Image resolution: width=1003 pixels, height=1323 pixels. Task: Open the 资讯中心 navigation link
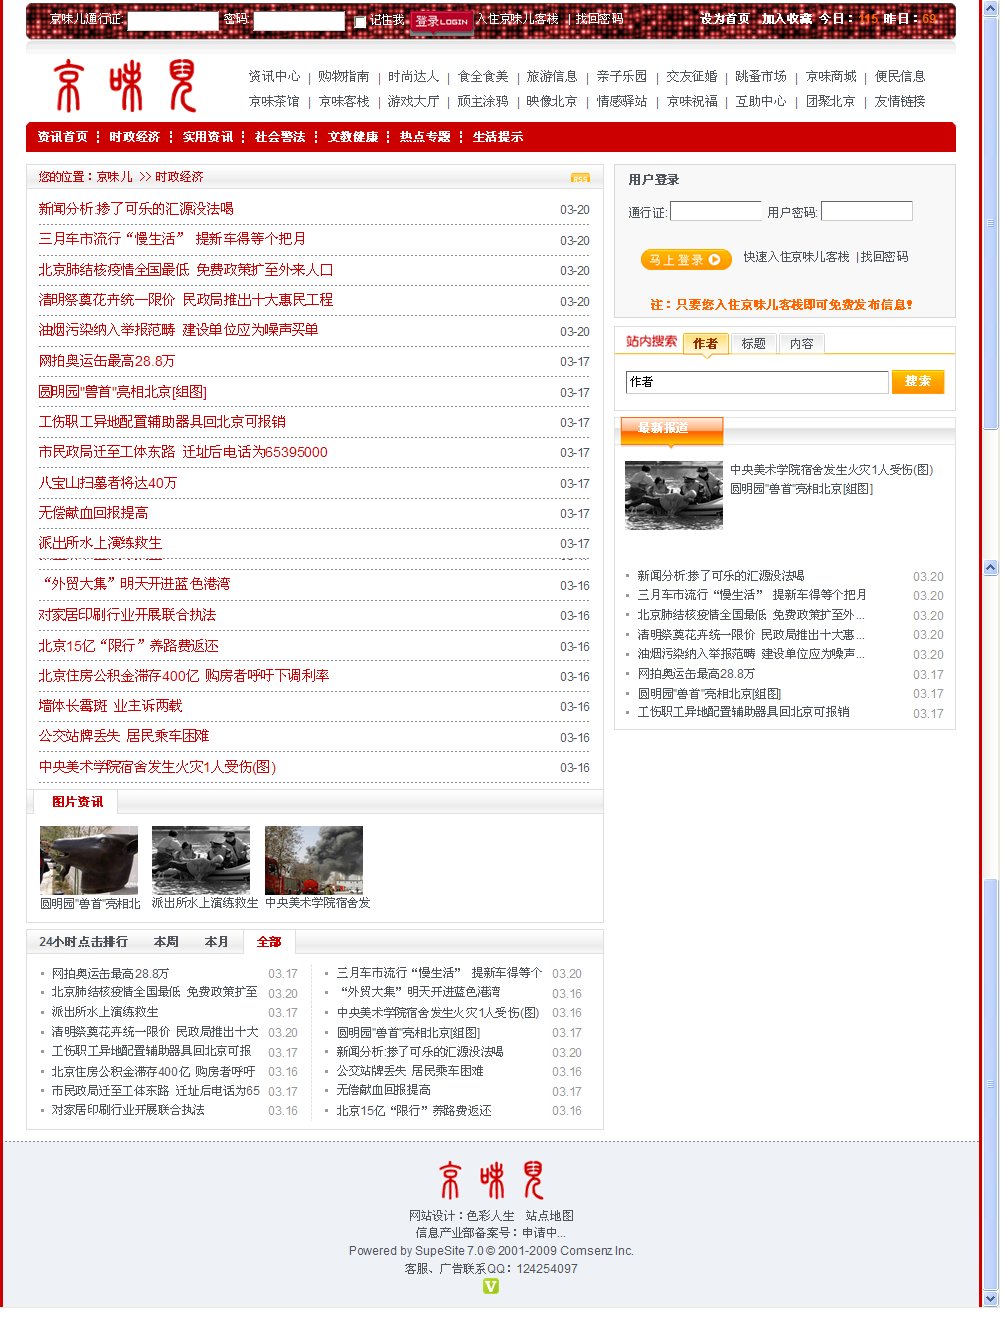274,76
